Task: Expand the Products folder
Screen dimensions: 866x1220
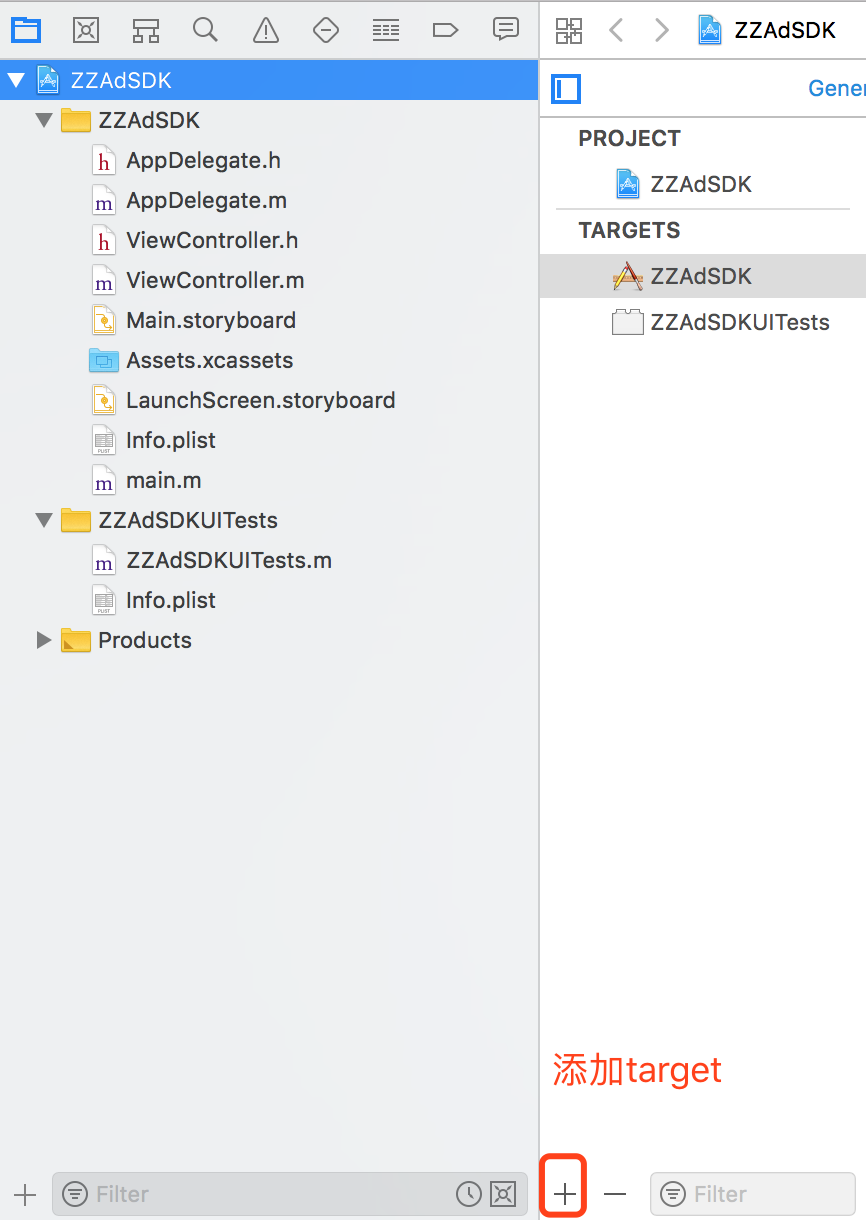Action: click(x=43, y=640)
